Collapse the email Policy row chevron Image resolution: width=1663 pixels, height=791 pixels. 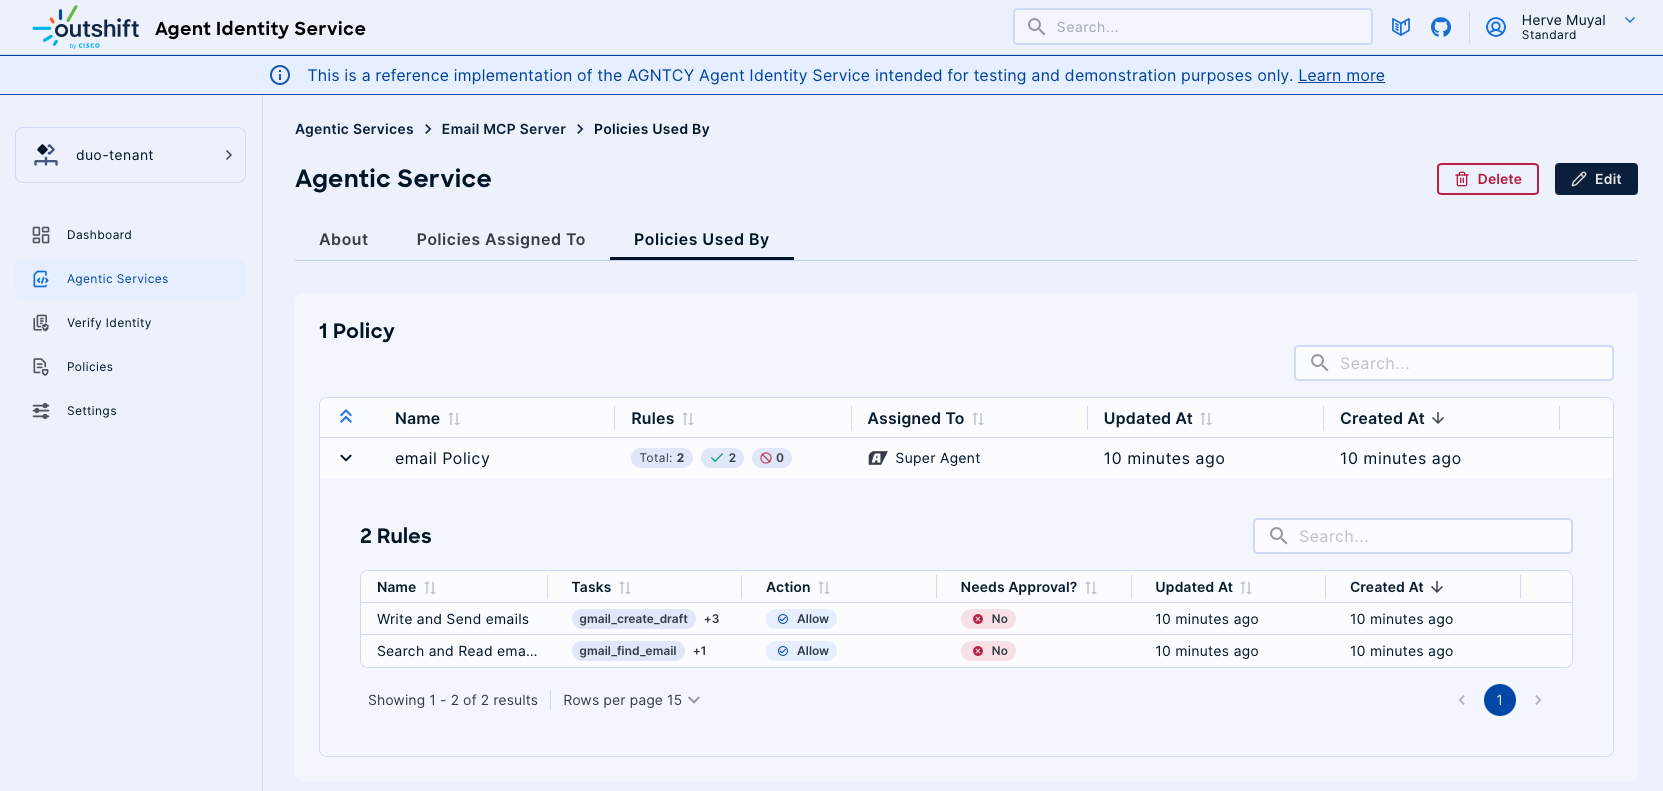[346, 458]
